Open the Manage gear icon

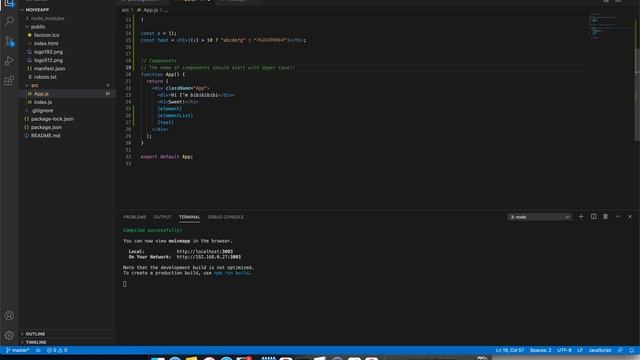coord(9,335)
